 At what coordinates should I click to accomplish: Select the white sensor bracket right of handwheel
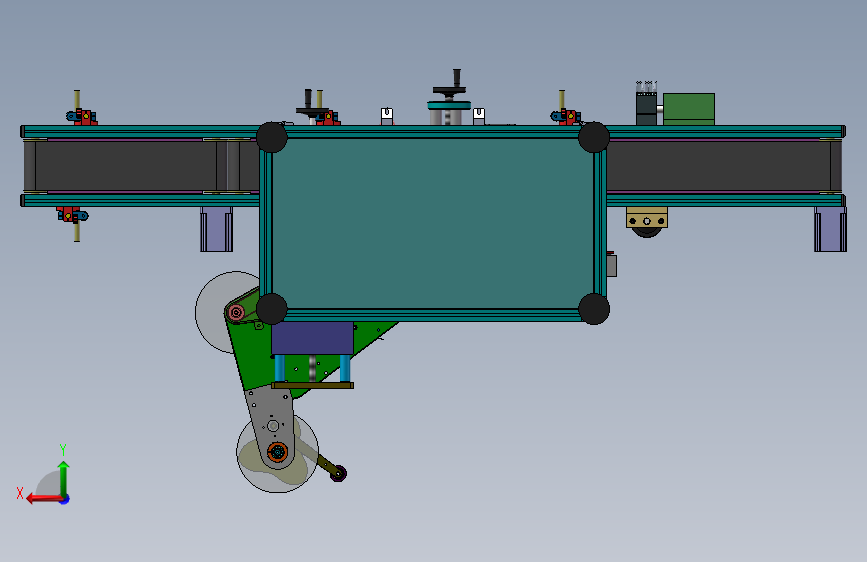coord(479,116)
